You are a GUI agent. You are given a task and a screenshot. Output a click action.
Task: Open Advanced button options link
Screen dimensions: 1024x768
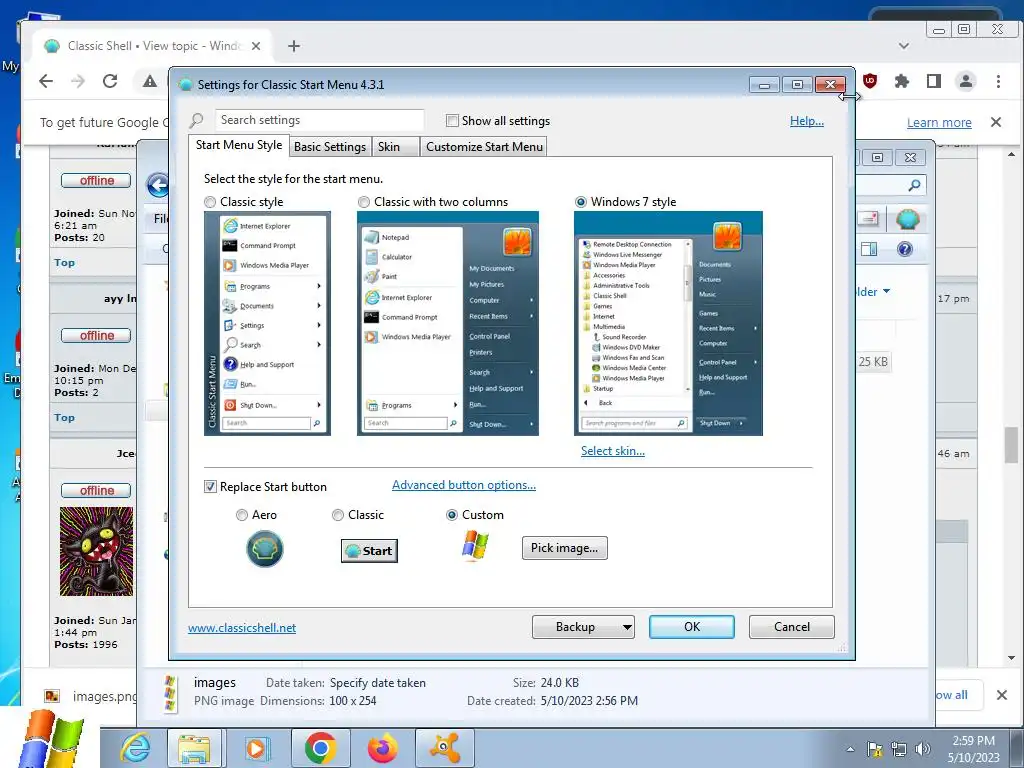click(x=464, y=485)
